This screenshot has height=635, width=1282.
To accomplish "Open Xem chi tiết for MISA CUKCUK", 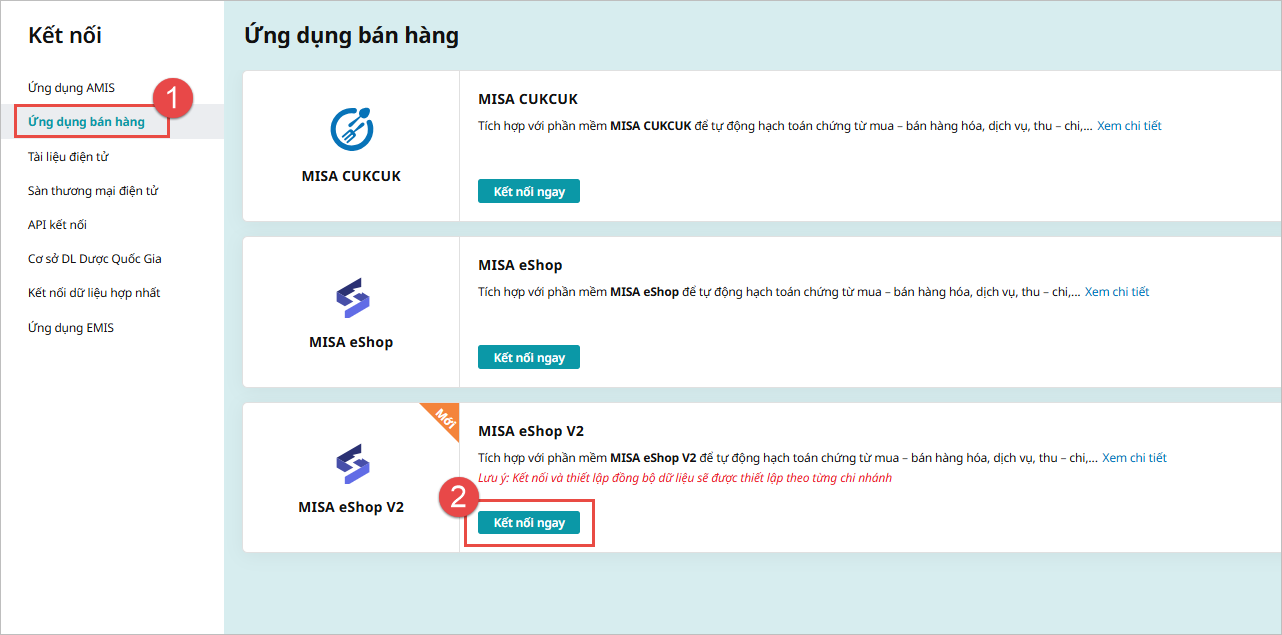I will coord(1129,126).
